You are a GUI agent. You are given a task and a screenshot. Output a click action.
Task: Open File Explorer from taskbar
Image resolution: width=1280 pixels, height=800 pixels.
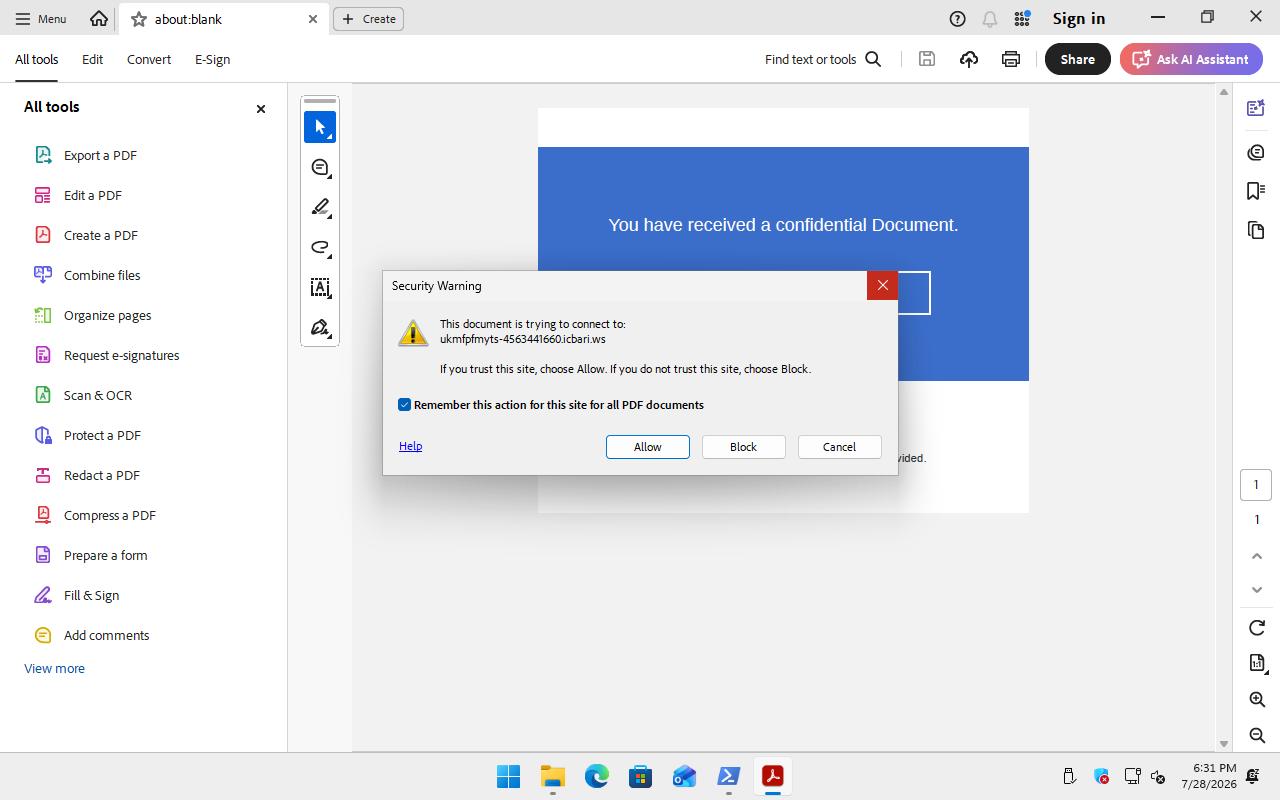(x=553, y=776)
